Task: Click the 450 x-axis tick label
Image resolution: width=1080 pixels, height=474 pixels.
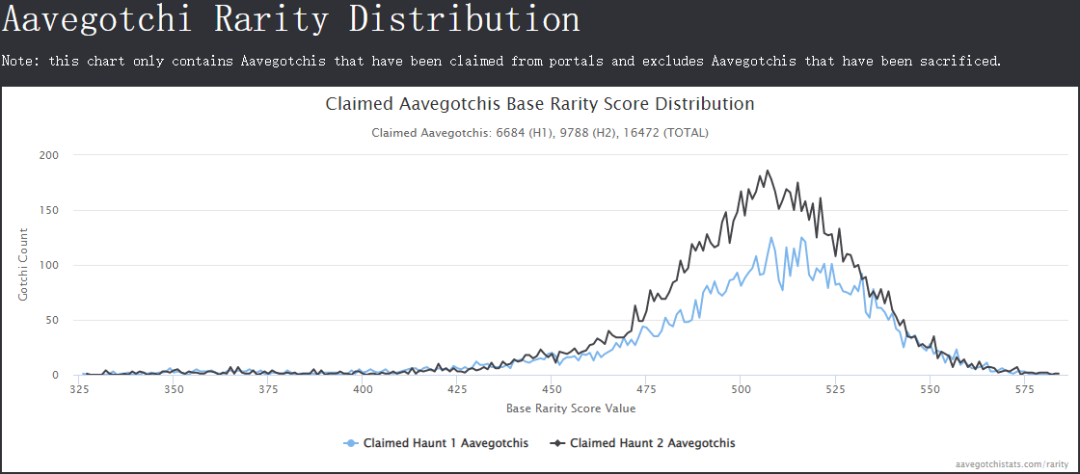Action: tap(550, 390)
